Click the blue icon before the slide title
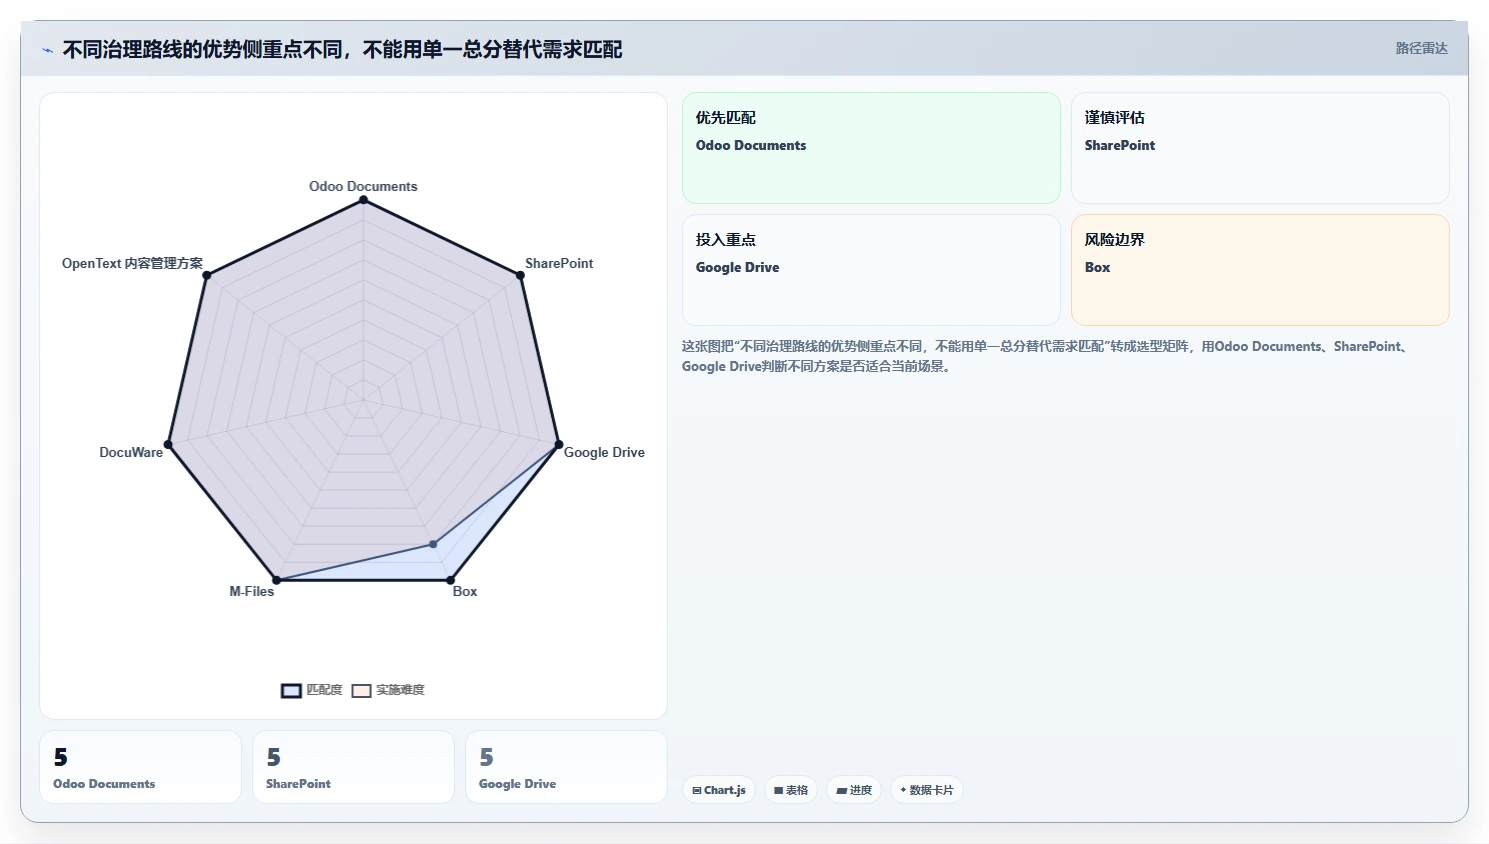1489x844 pixels. click(x=47, y=50)
